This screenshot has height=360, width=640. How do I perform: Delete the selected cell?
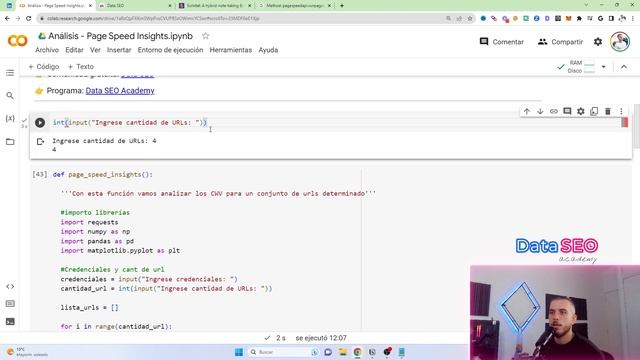(607, 111)
